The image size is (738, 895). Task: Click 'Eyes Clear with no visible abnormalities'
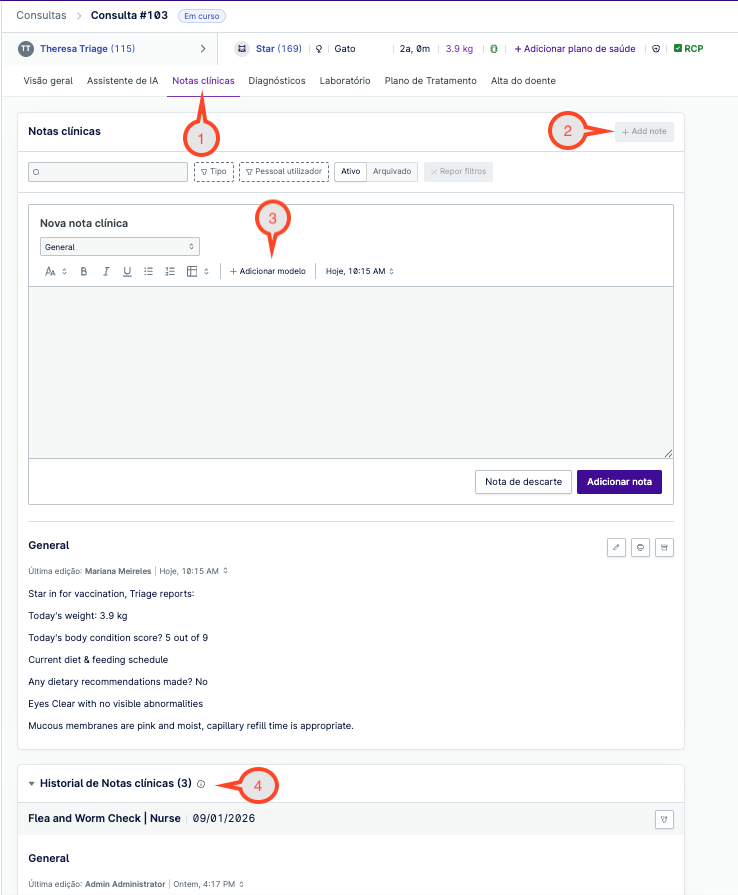[x=115, y=704]
